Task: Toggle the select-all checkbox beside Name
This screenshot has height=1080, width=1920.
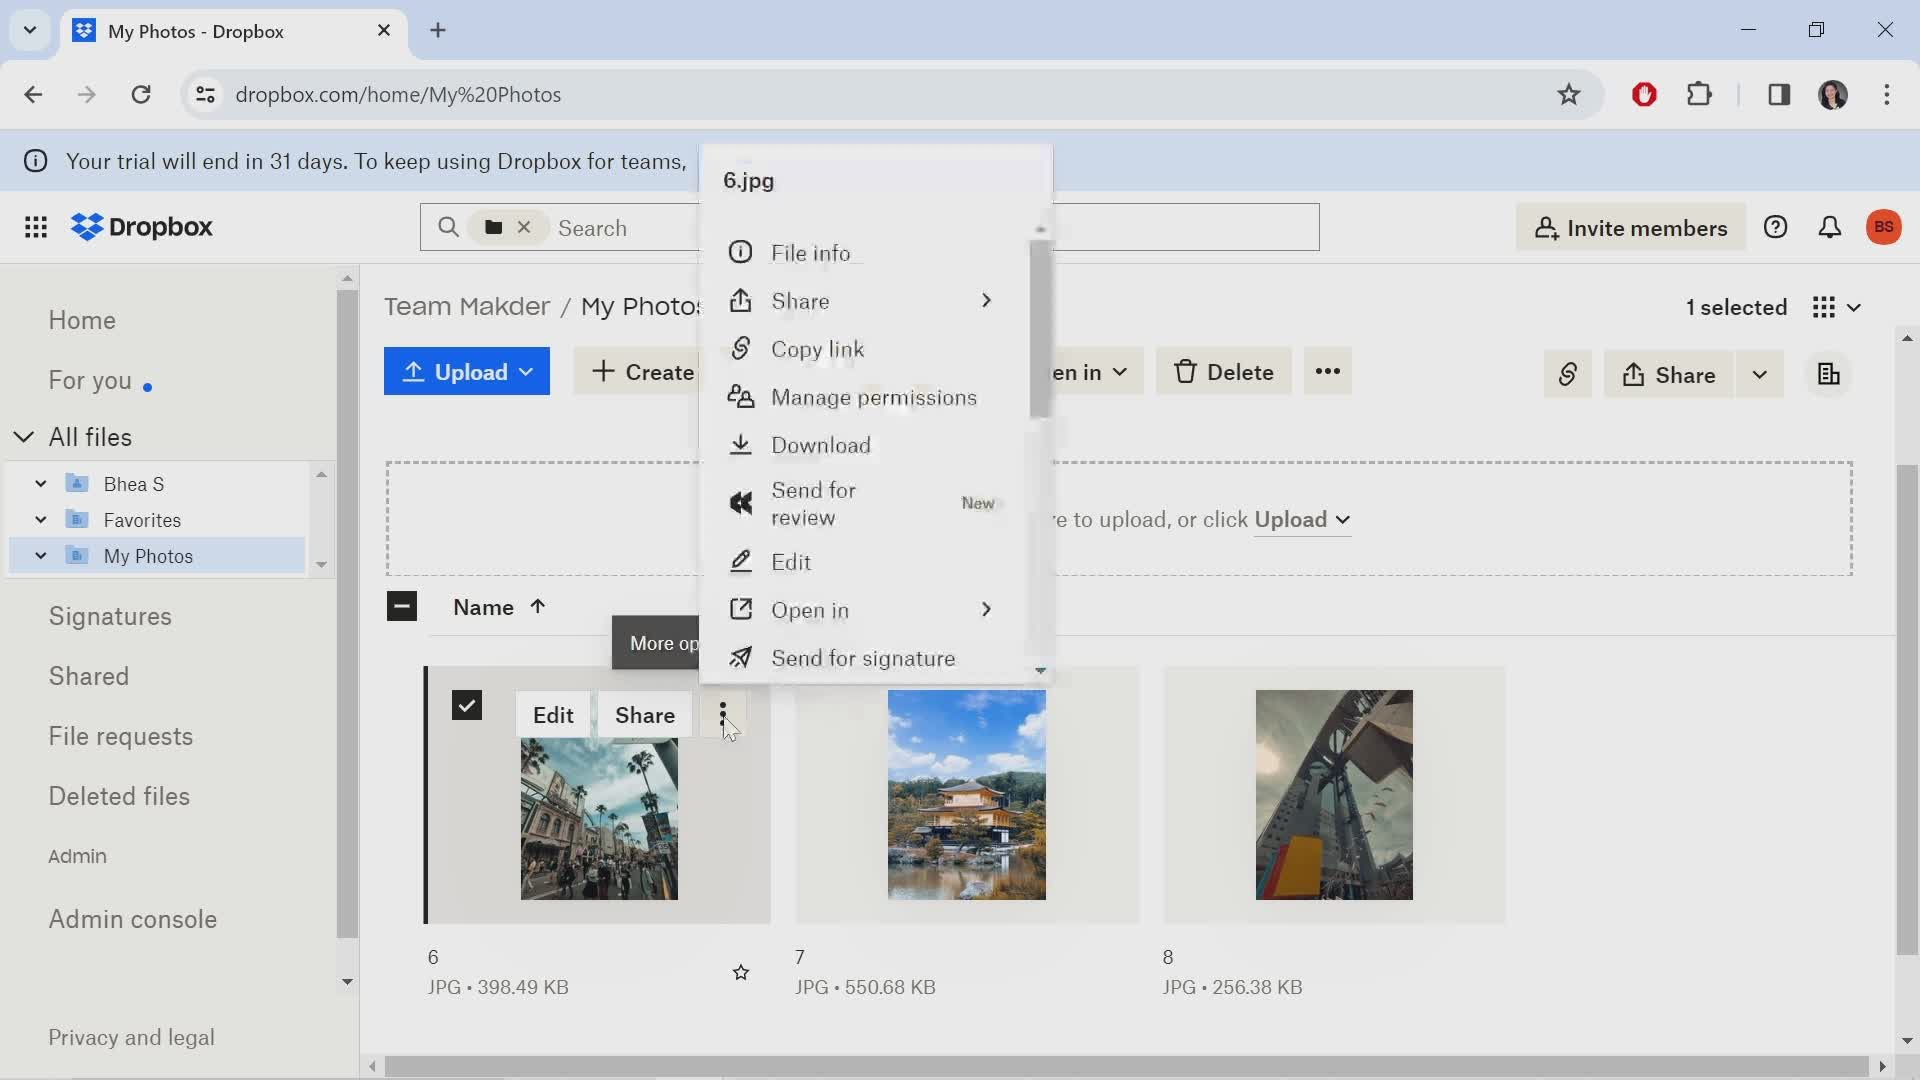Action: click(402, 607)
